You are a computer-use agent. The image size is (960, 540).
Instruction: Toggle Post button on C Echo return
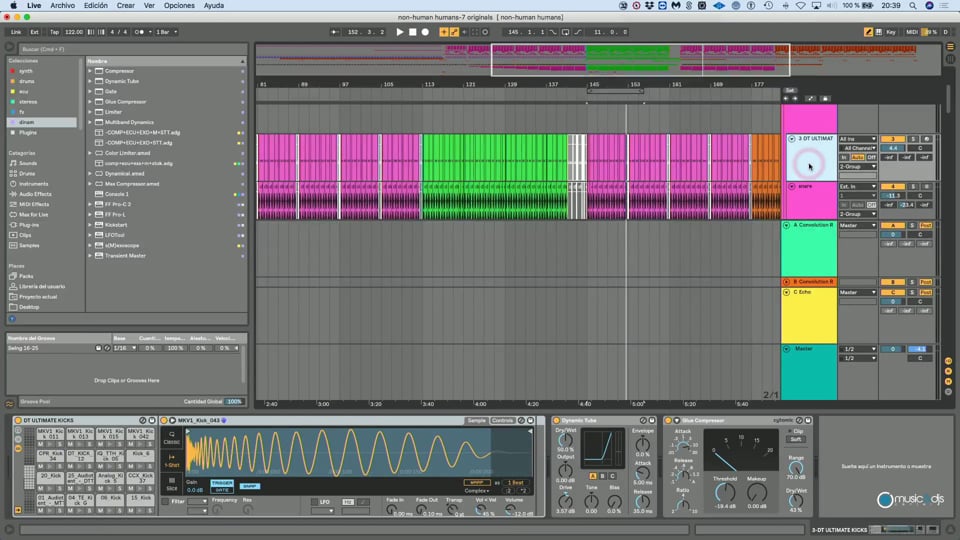tap(926, 293)
